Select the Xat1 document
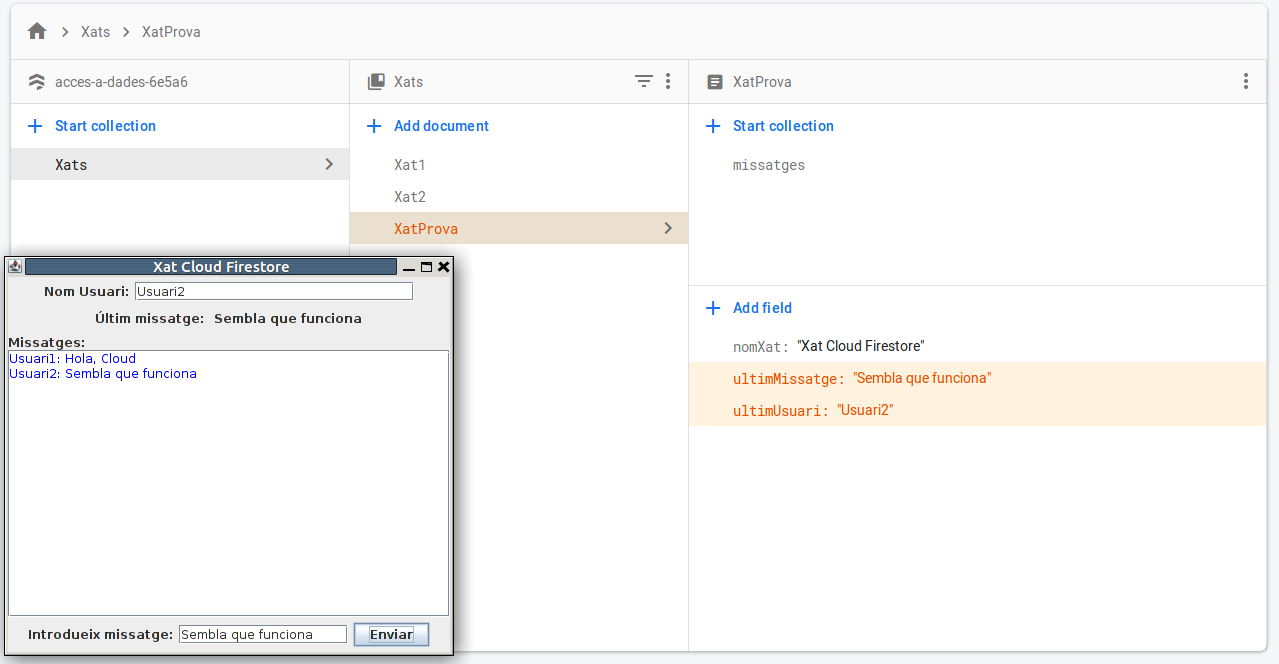Viewport: 1279px width, 664px height. tap(410, 165)
